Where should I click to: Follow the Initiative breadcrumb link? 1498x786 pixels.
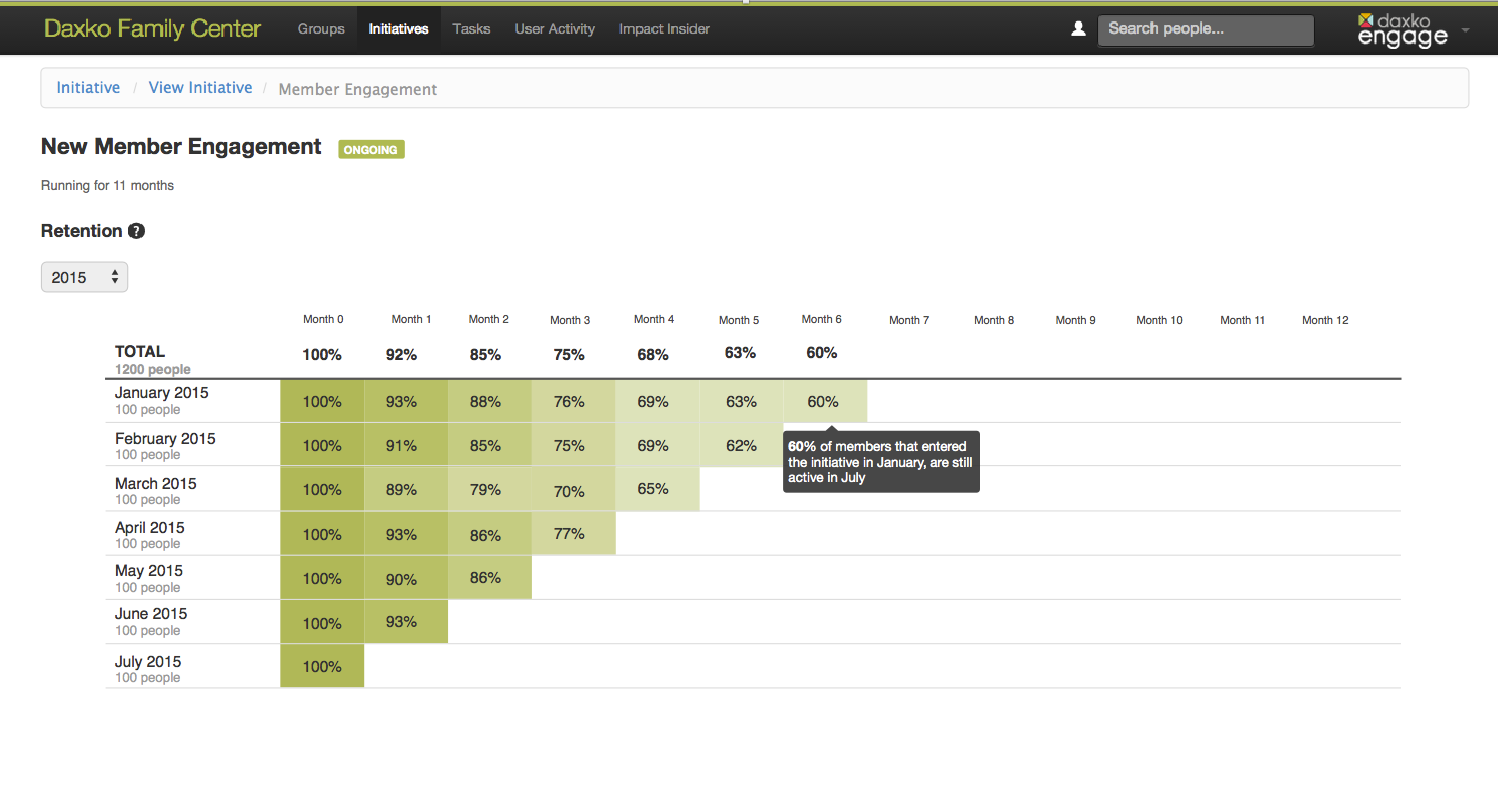tap(88, 88)
